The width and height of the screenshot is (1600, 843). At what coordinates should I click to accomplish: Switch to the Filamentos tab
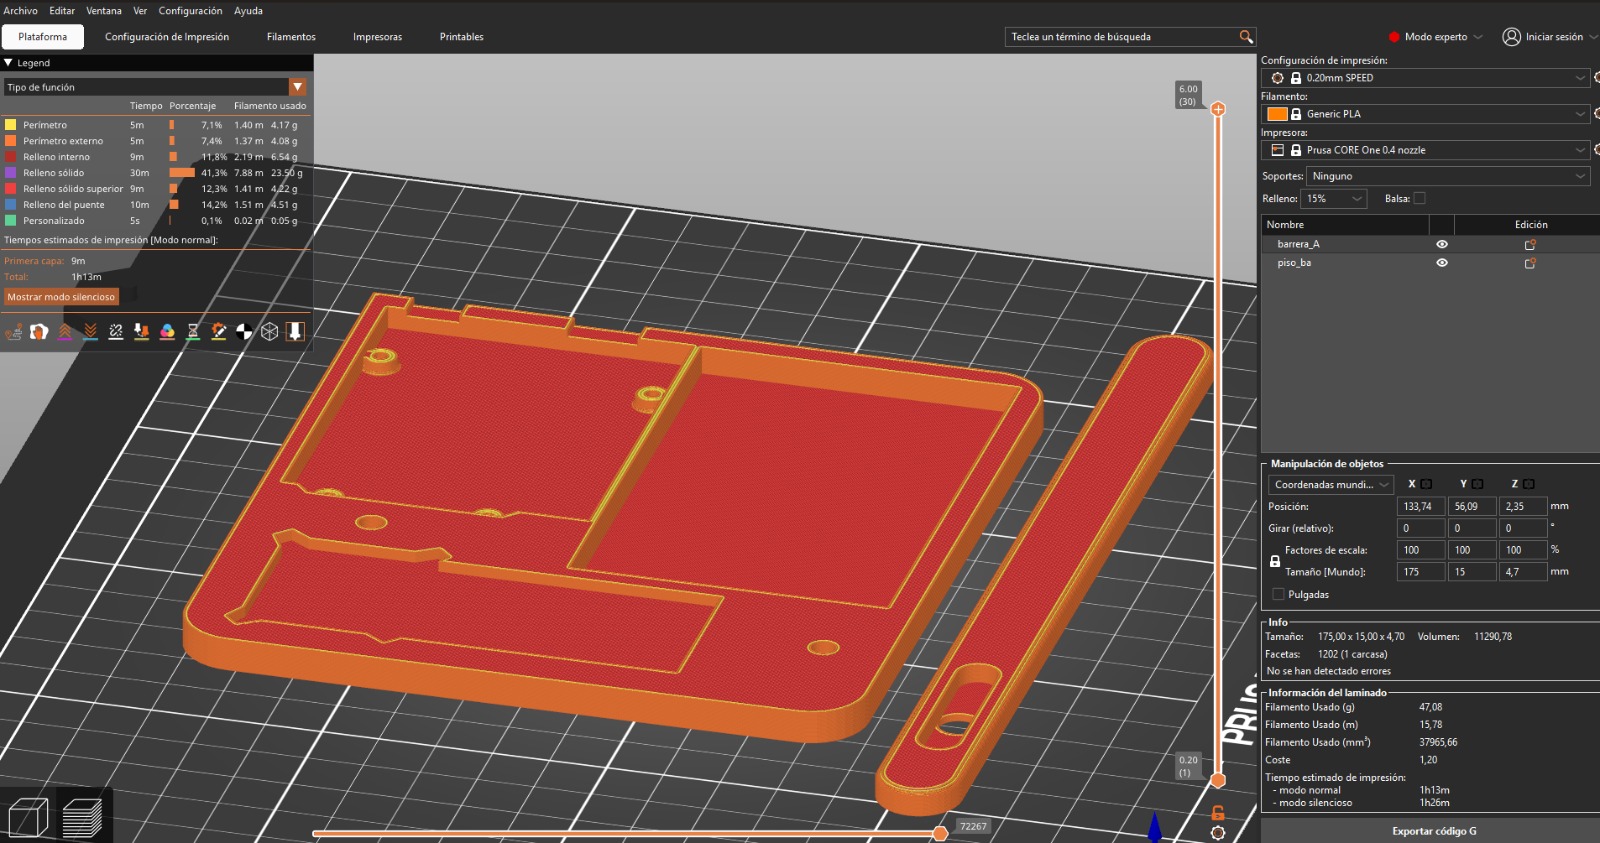pos(291,37)
